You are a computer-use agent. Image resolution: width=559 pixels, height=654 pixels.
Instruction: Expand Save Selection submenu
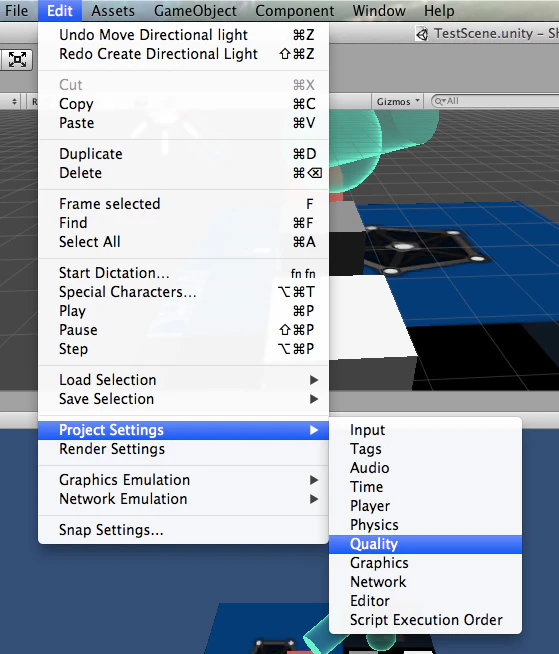tap(184, 399)
